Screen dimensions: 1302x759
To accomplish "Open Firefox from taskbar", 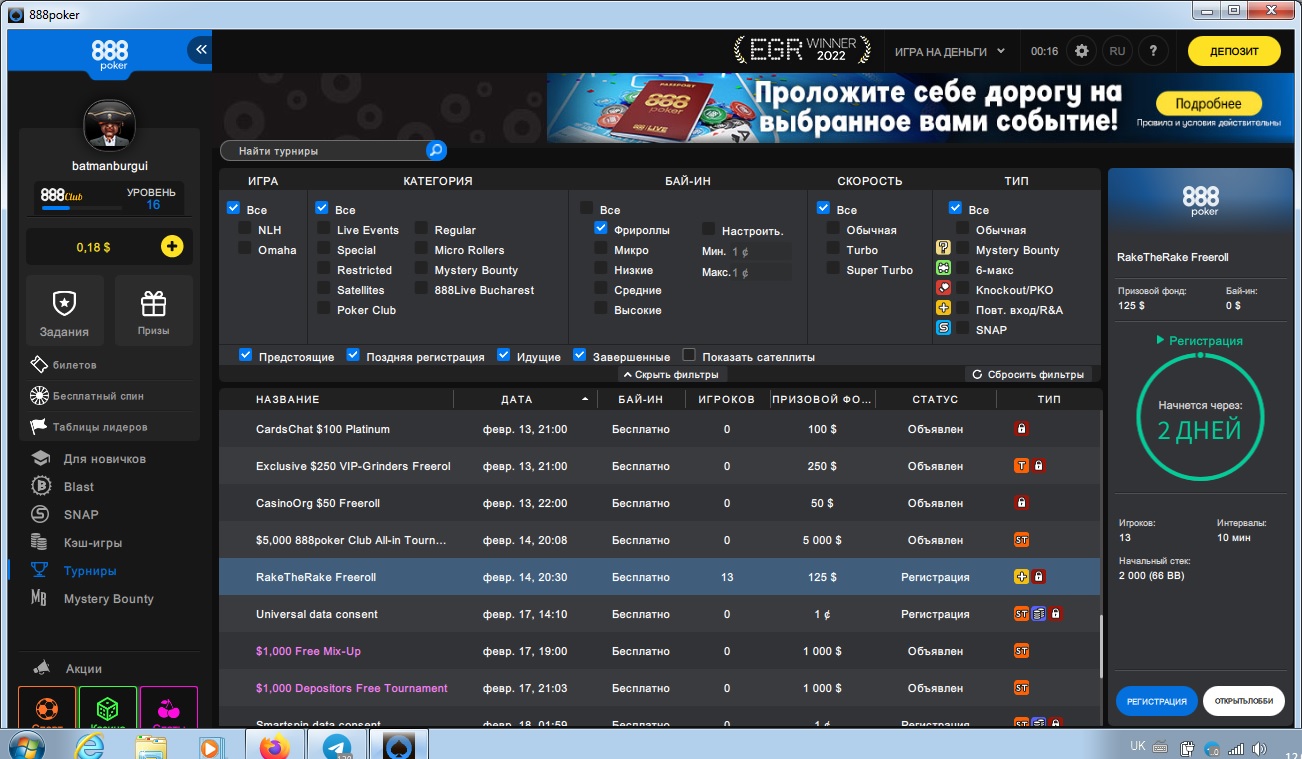I will click(273, 746).
